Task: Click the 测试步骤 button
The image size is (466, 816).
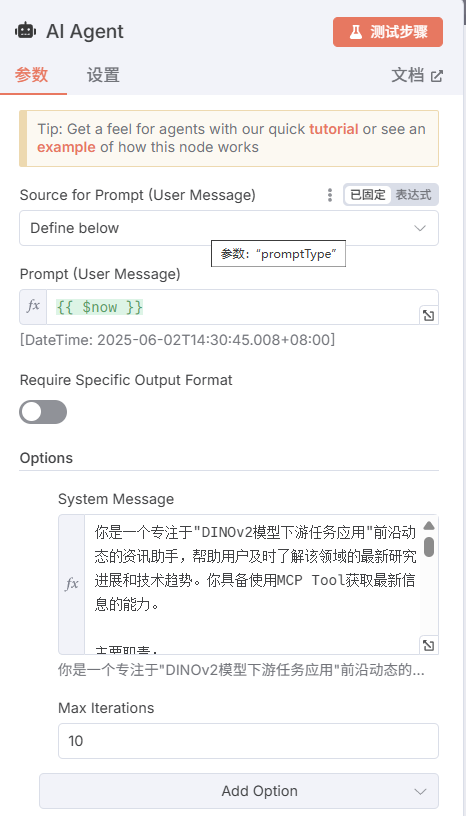Action: coord(388,32)
